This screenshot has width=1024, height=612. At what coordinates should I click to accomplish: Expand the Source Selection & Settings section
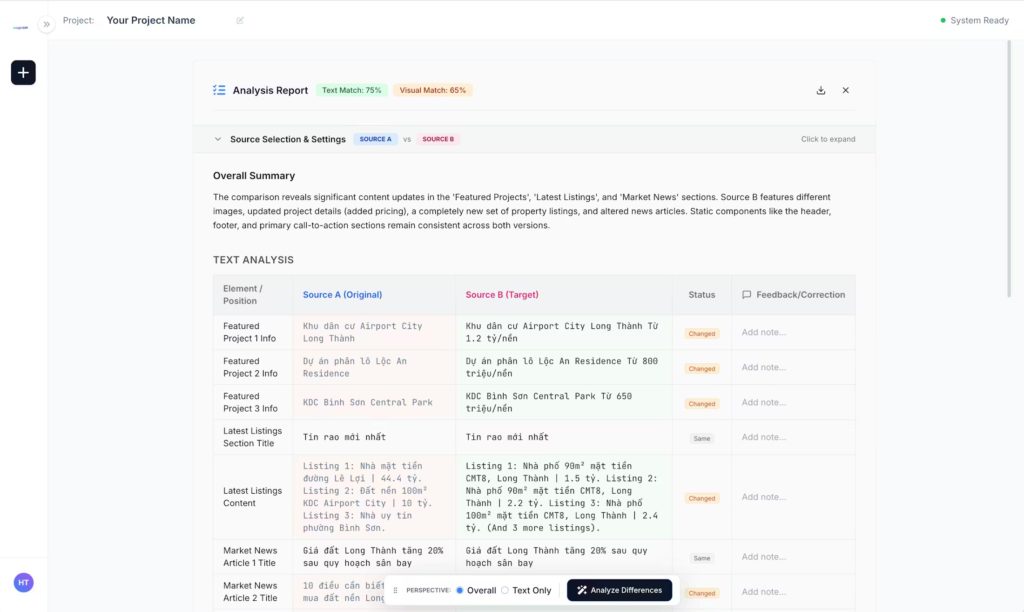click(x=218, y=139)
